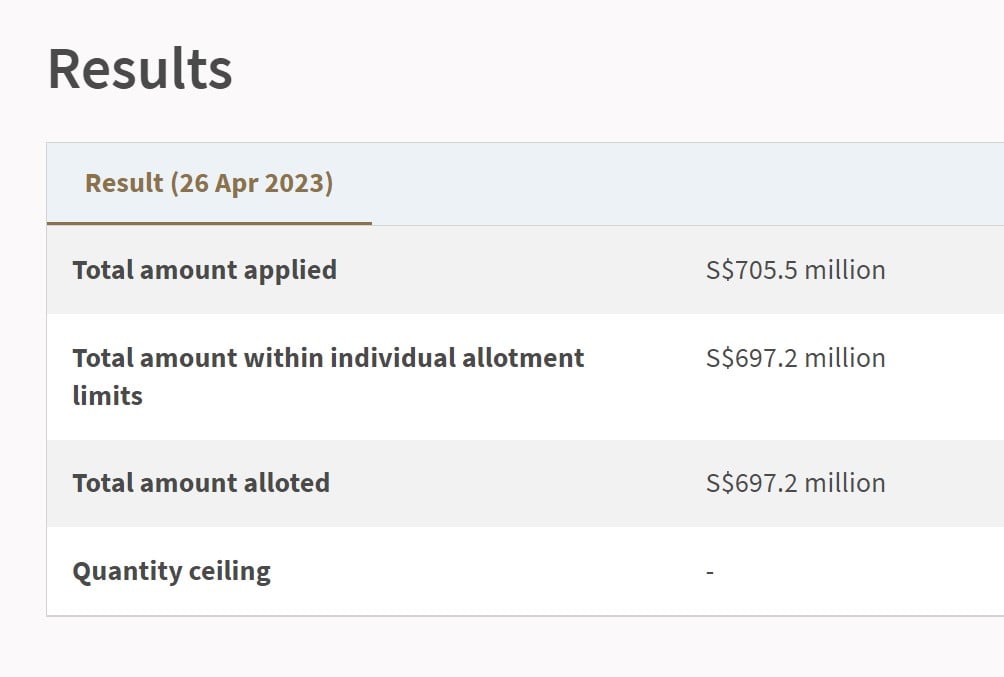Screen dimensions: 1004x677
Task: Click the gold underline beneath Result tab
Action: [x=209, y=224]
